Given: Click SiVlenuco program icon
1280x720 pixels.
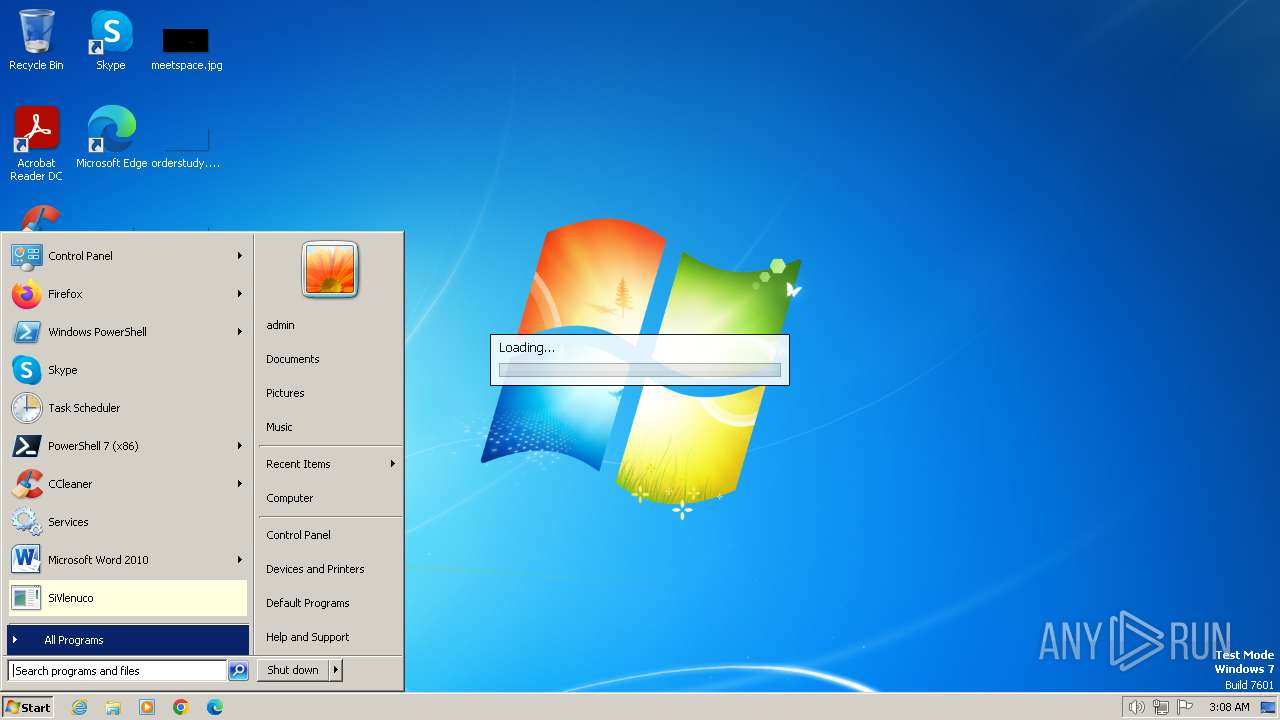Looking at the screenshot, I should (x=26, y=598).
